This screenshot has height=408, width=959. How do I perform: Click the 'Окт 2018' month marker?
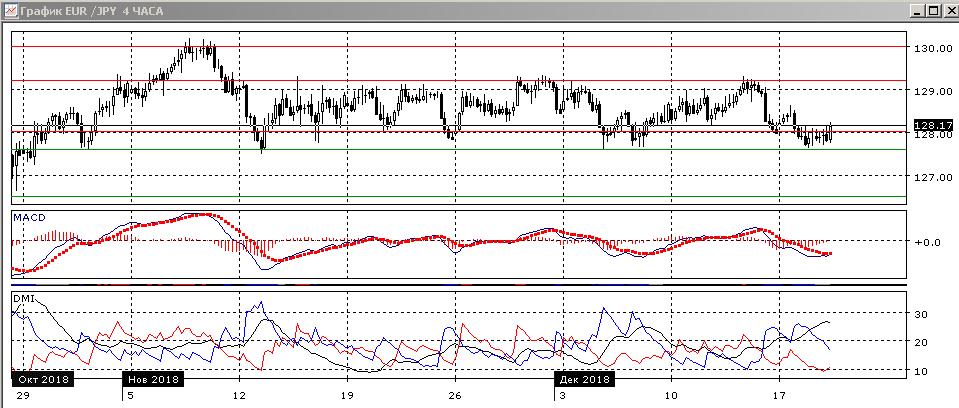tap(43, 379)
